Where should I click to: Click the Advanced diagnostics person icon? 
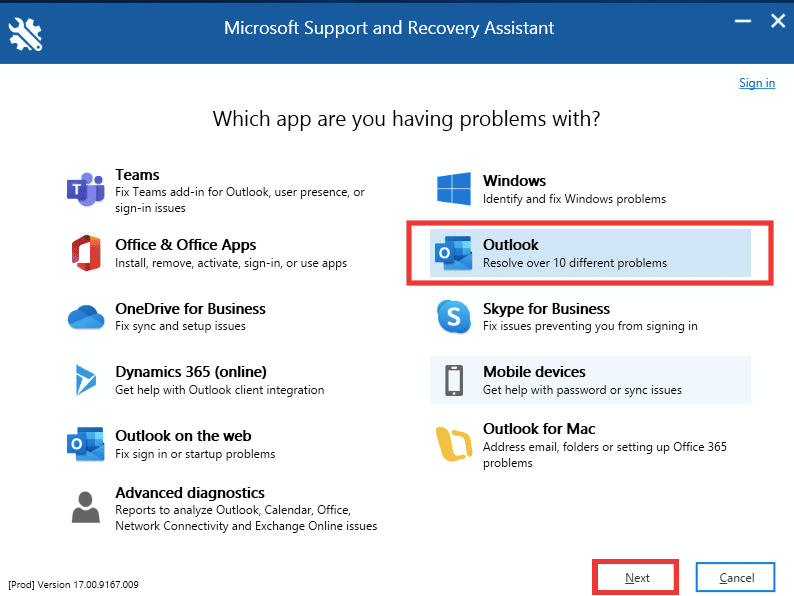(x=86, y=507)
